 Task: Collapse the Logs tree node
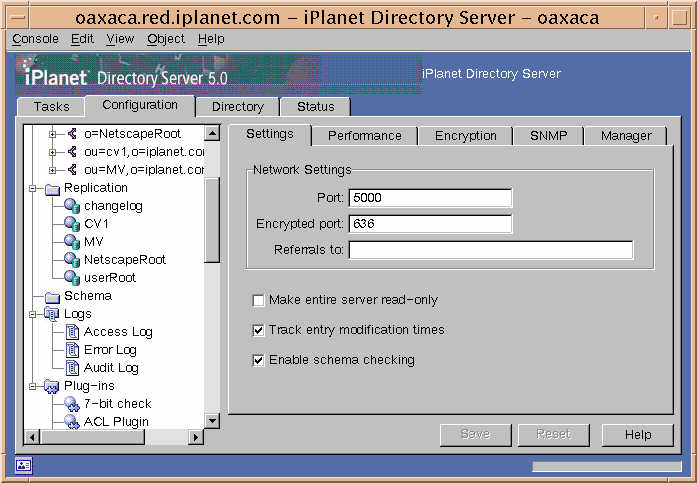coord(32,314)
